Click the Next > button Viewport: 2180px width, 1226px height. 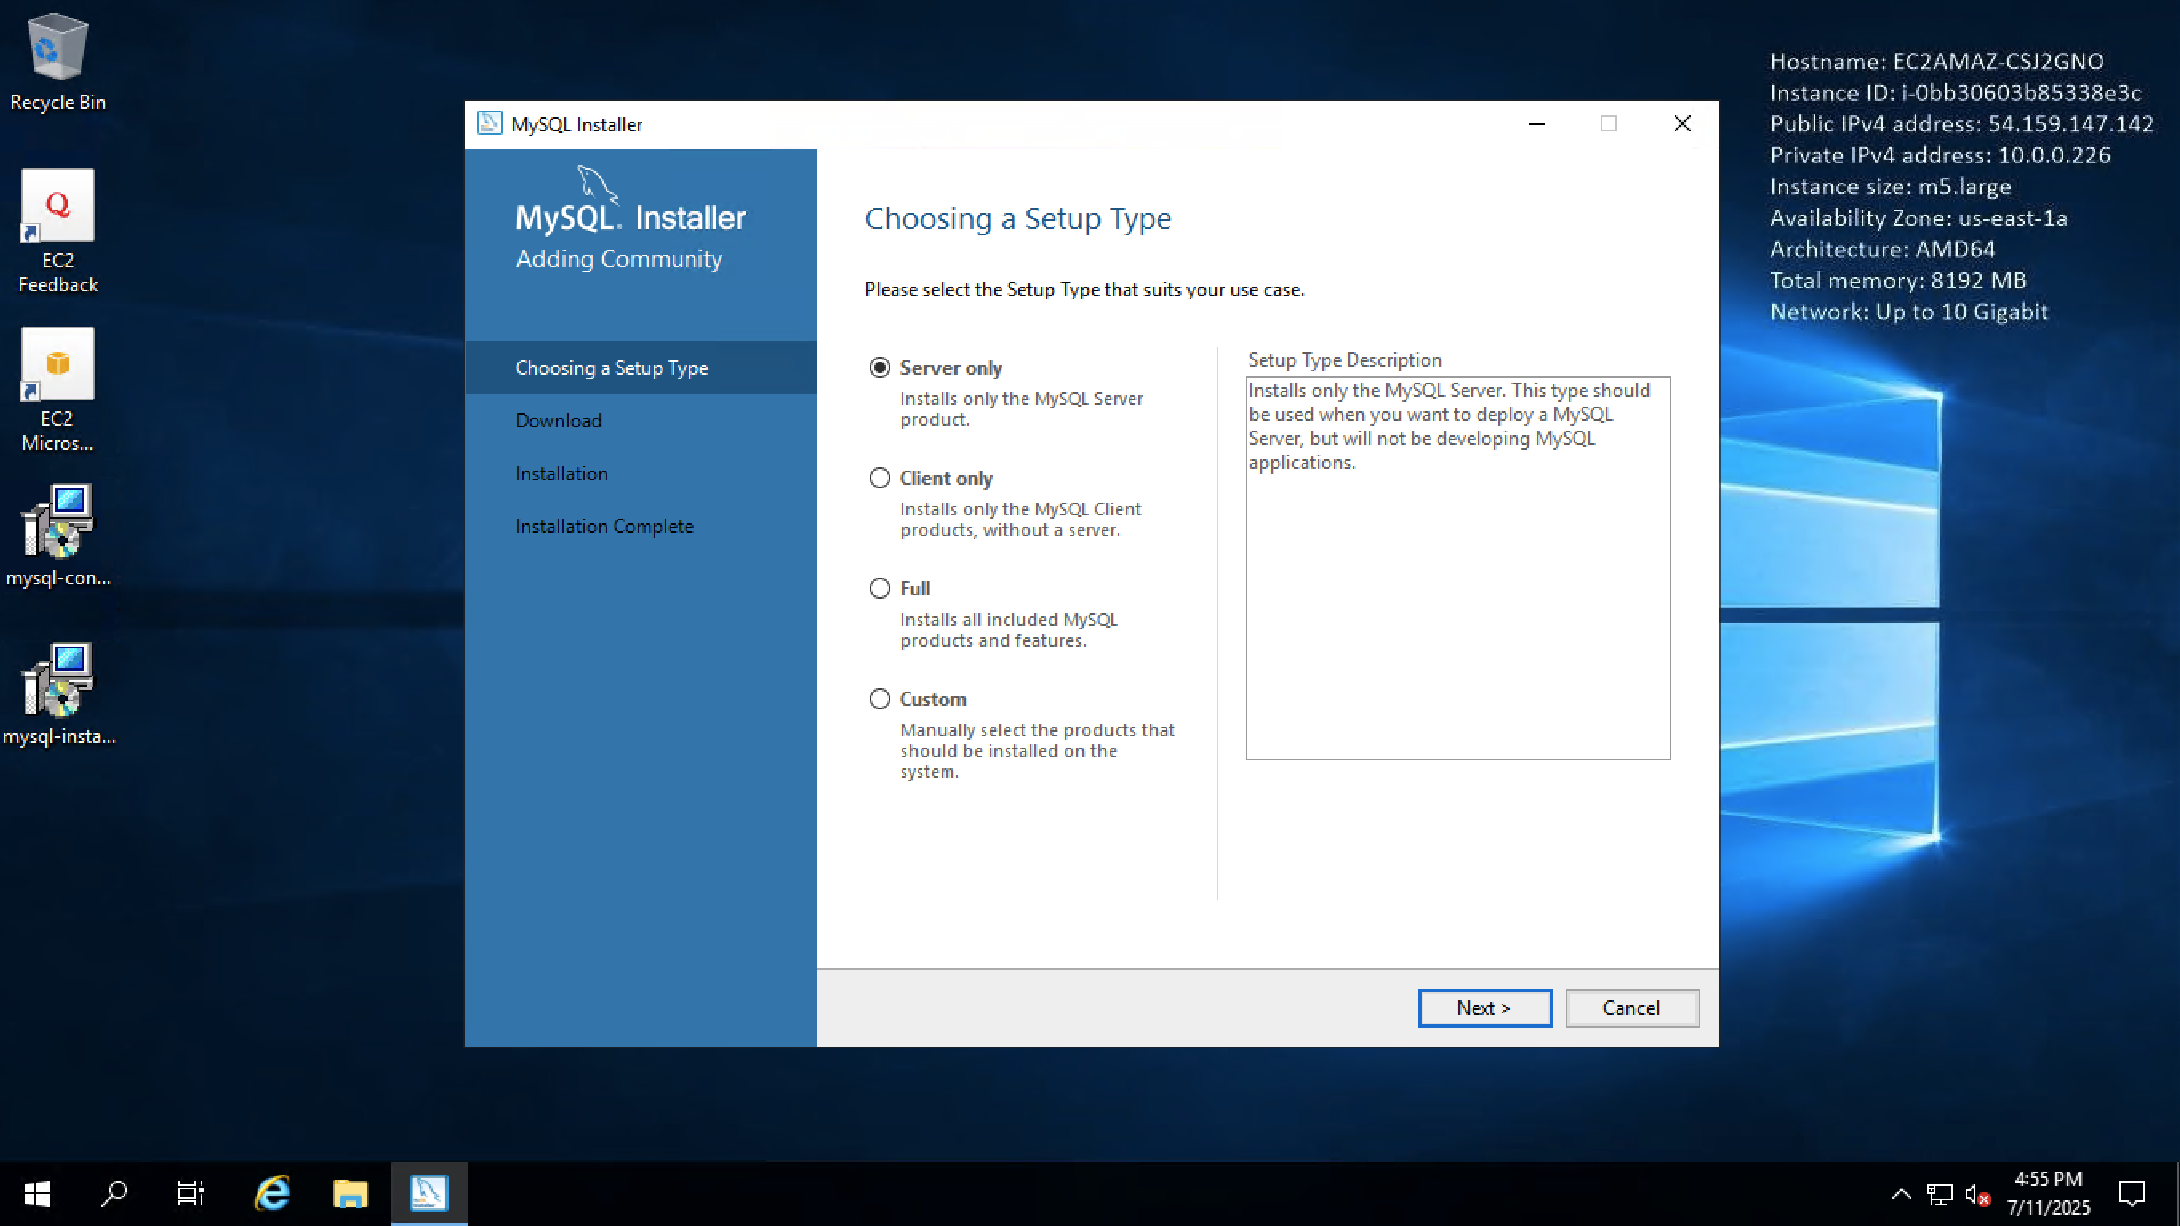click(x=1485, y=1008)
